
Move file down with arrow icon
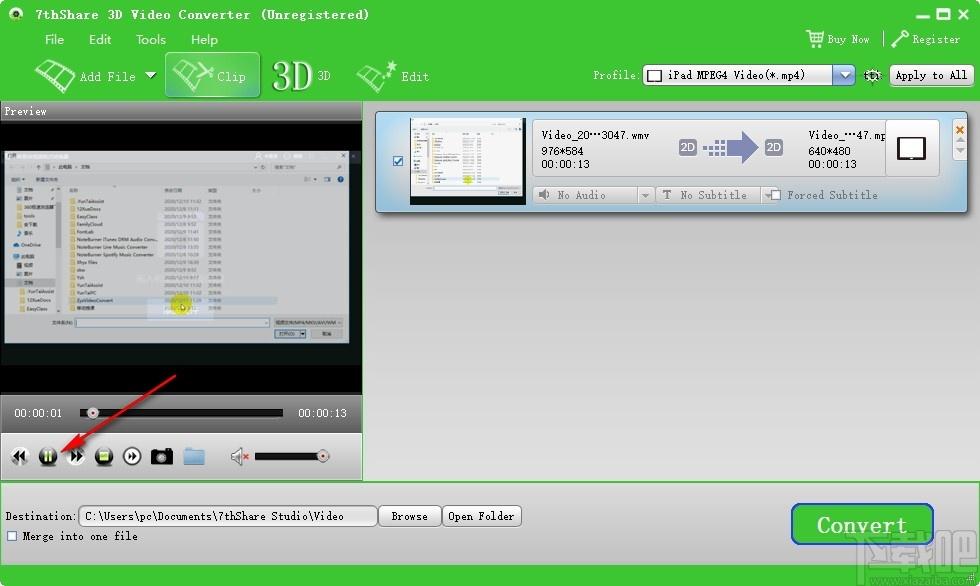[960, 151]
